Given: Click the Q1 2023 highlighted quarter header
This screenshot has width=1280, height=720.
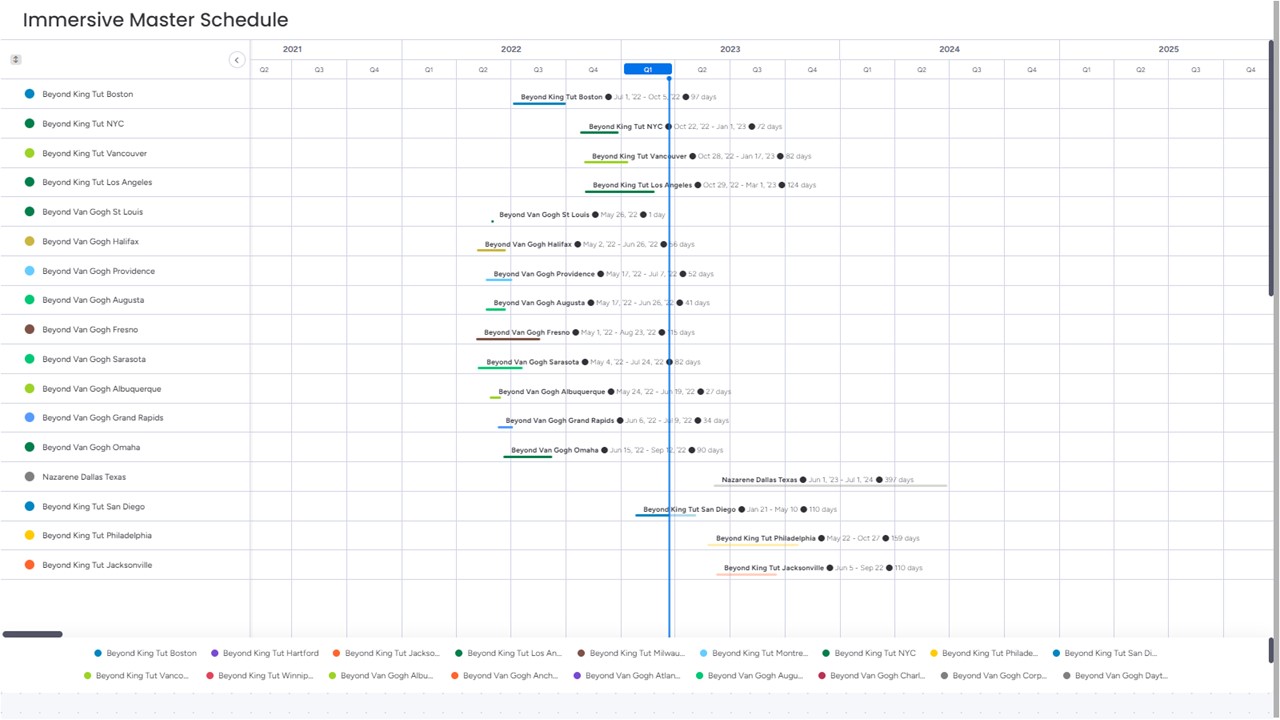Looking at the screenshot, I should (647, 69).
